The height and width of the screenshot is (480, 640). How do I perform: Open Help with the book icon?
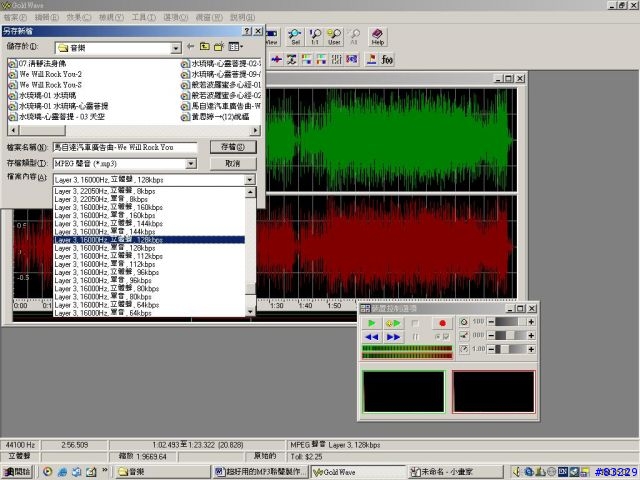[x=378, y=37]
